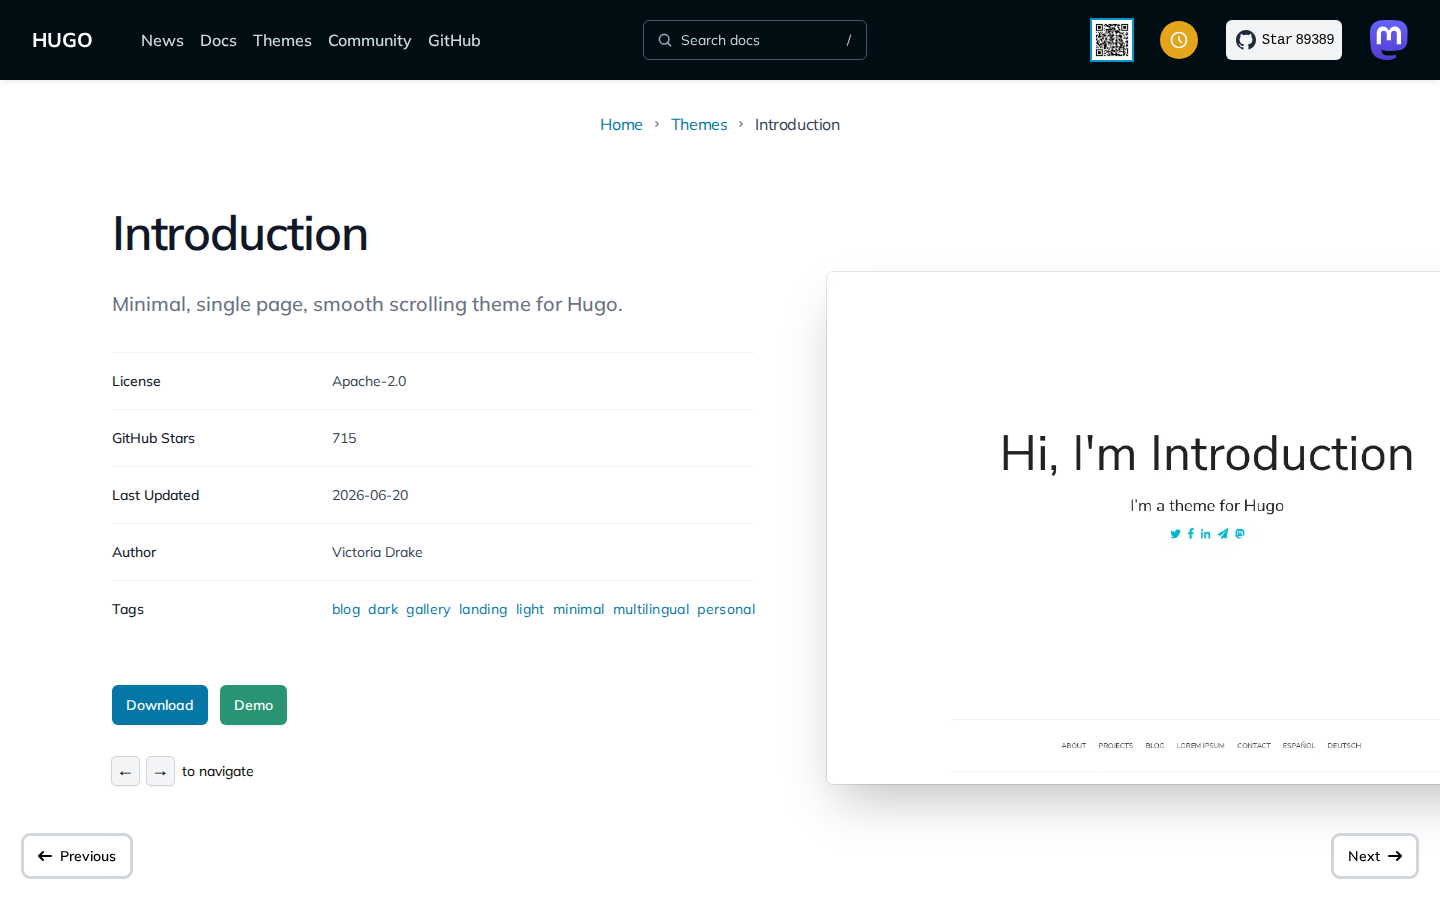Open the Community menu item
This screenshot has width=1440, height=900.
tap(369, 40)
